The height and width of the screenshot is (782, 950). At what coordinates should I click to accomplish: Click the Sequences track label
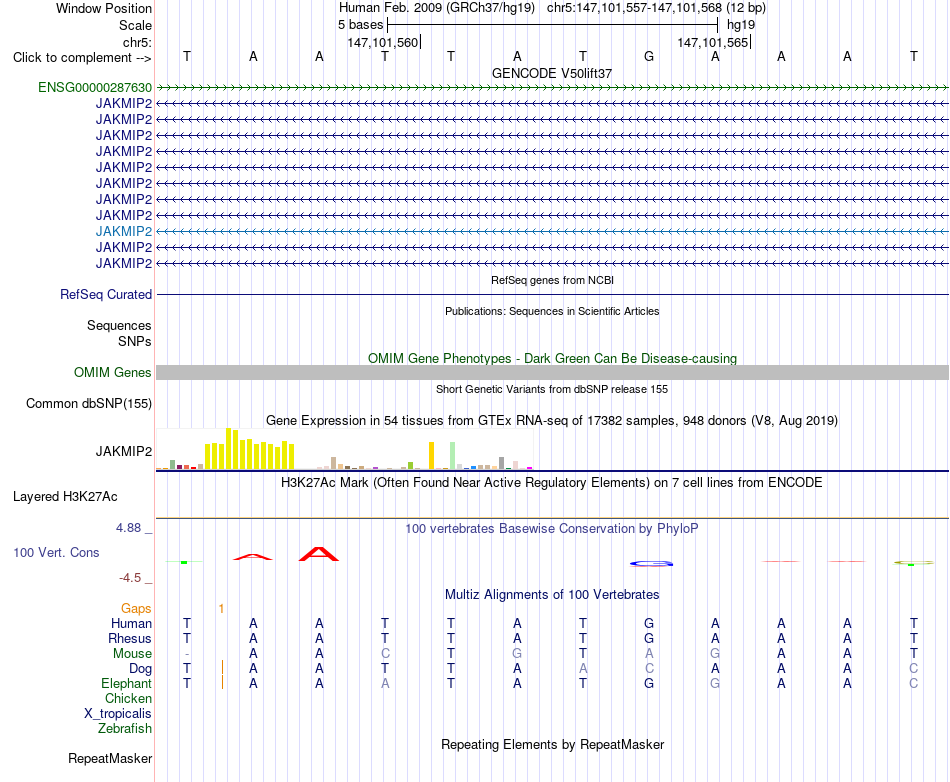[119, 325]
